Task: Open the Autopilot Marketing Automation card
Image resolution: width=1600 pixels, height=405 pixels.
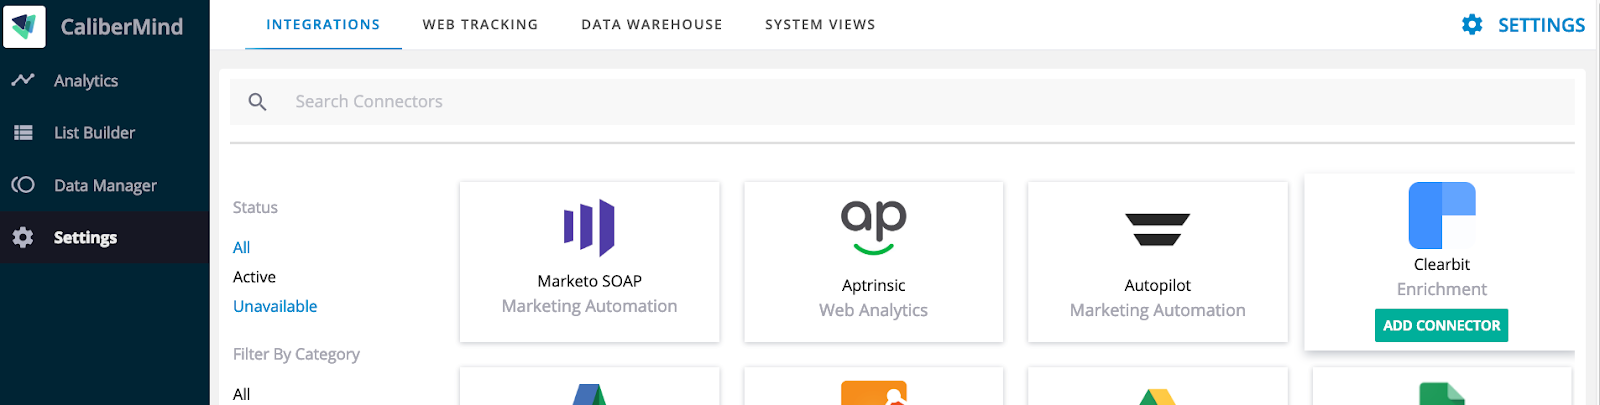Action: pyautogui.click(x=1157, y=262)
